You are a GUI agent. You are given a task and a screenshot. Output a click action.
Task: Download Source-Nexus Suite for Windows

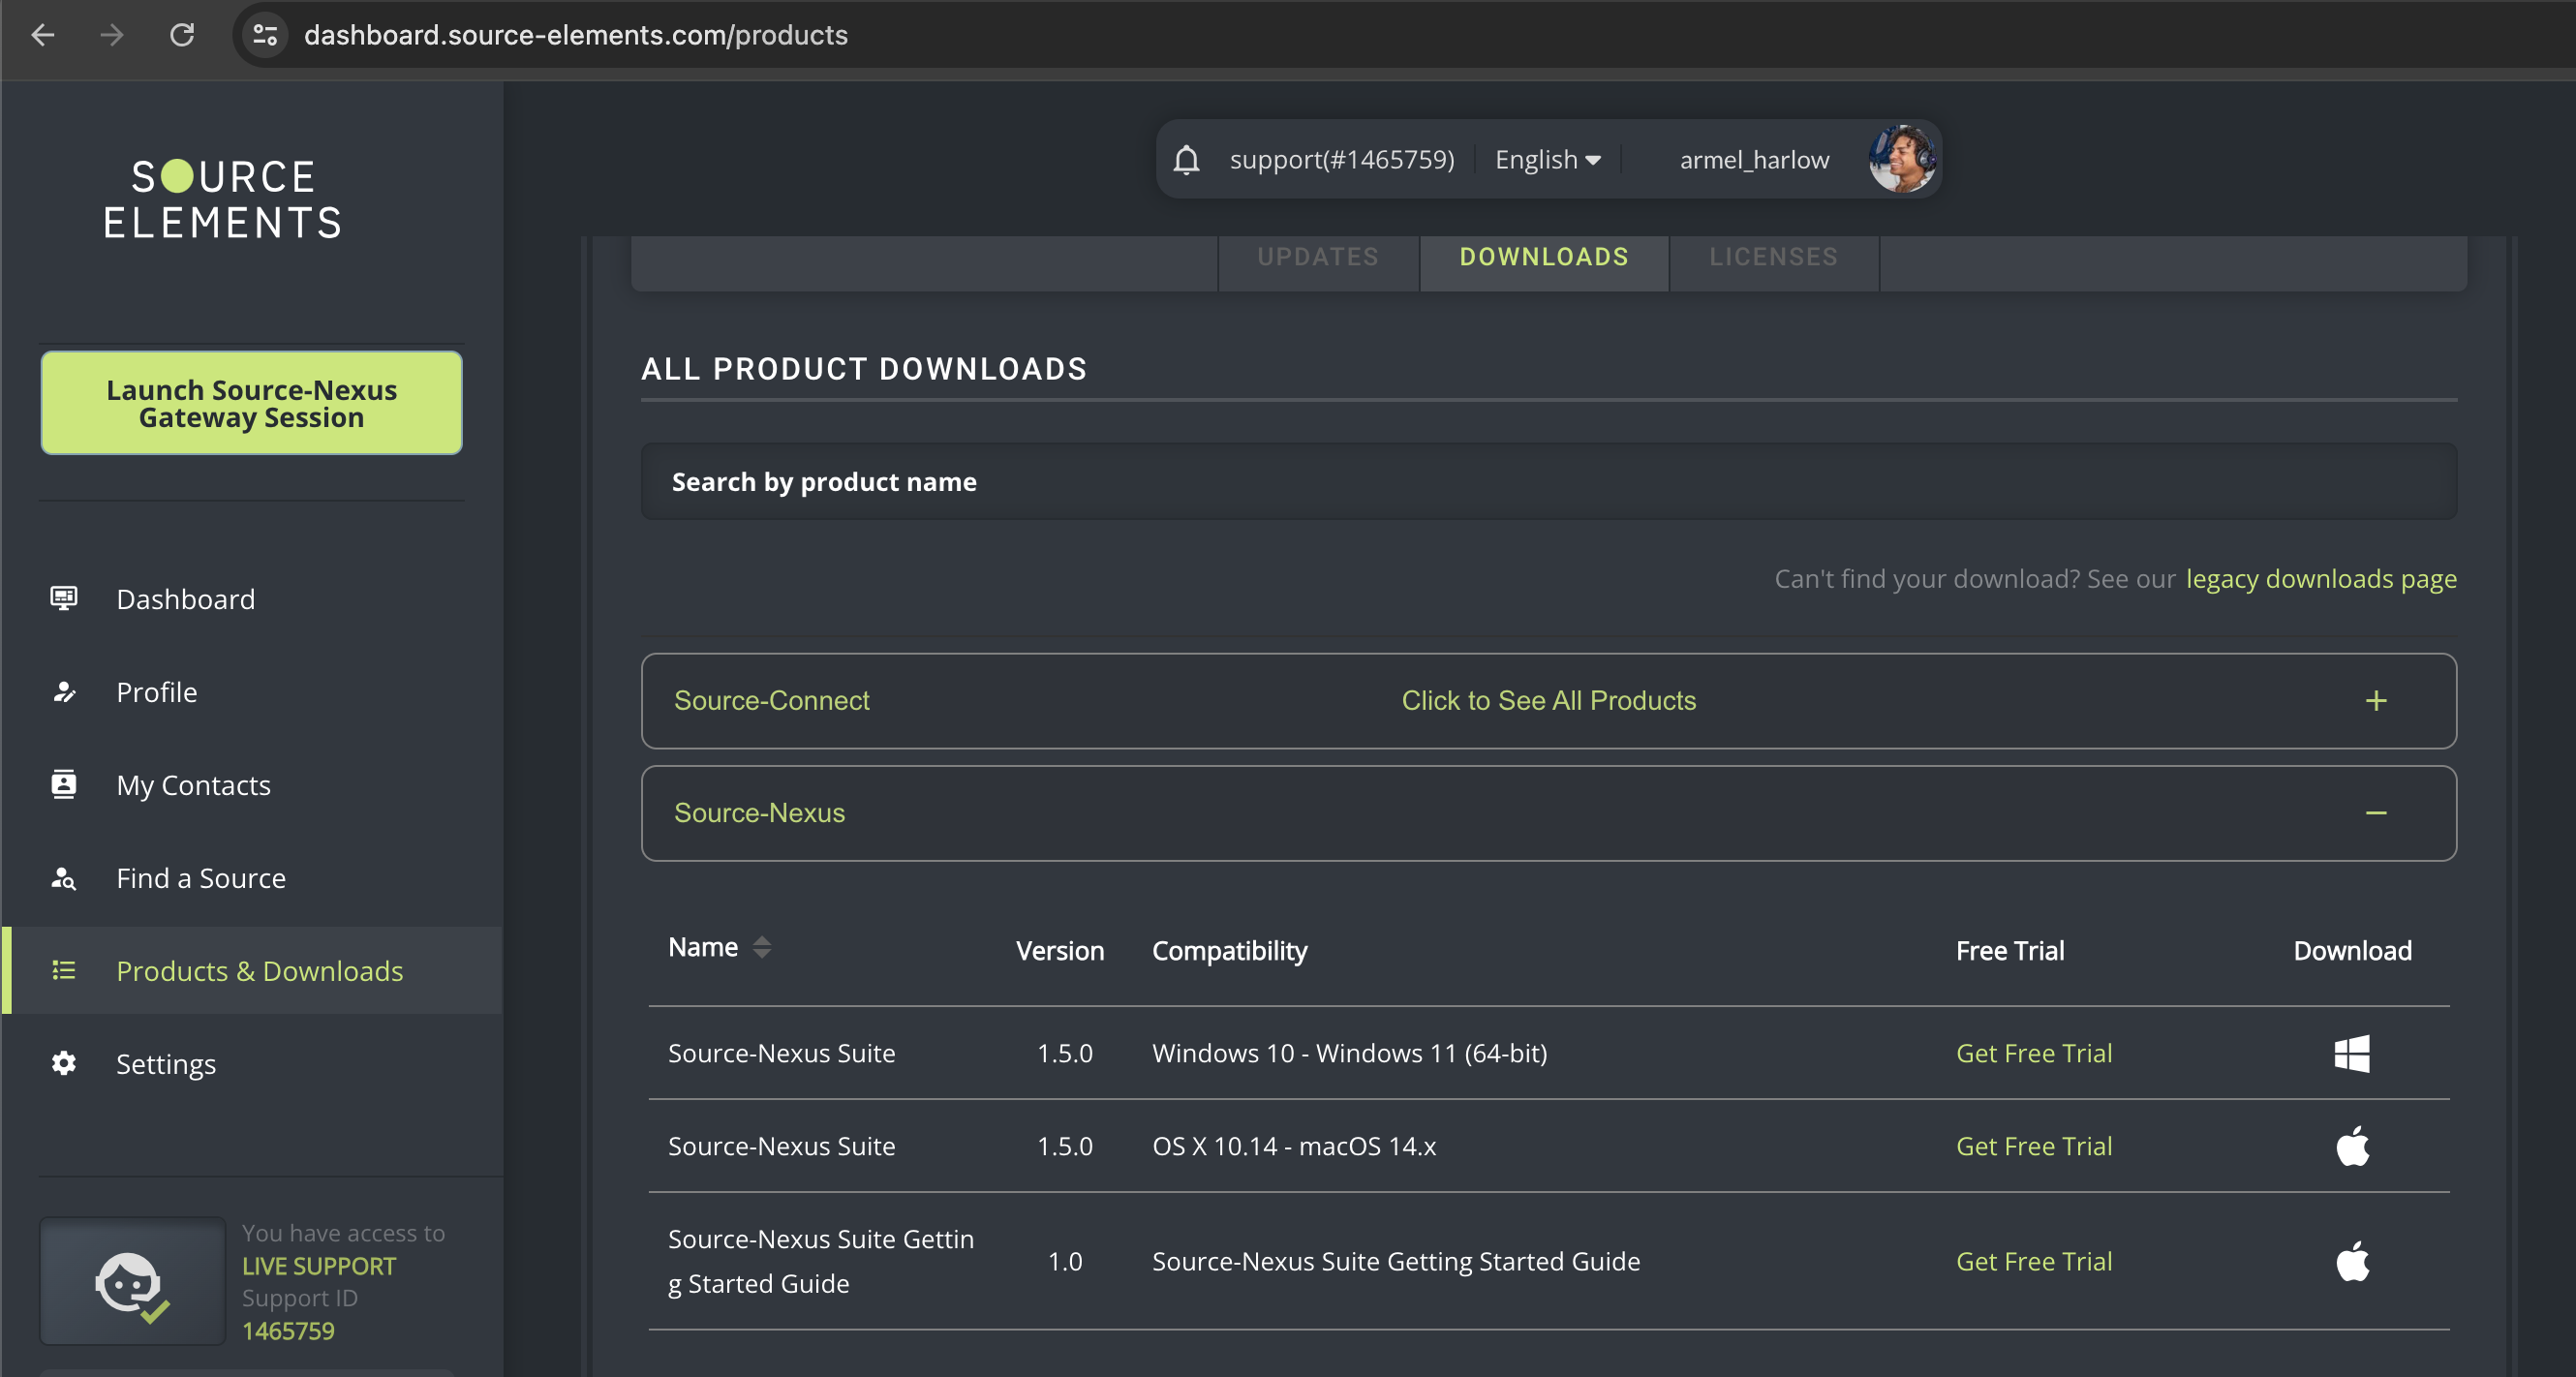point(2351,1053)
